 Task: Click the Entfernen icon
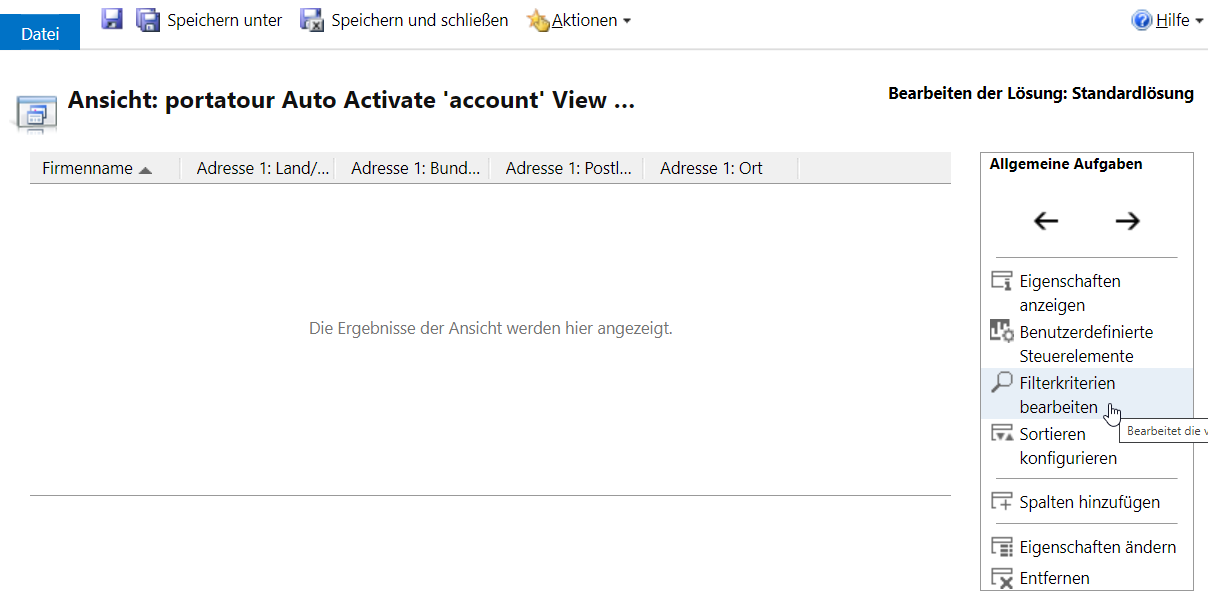pos(1001,578)
